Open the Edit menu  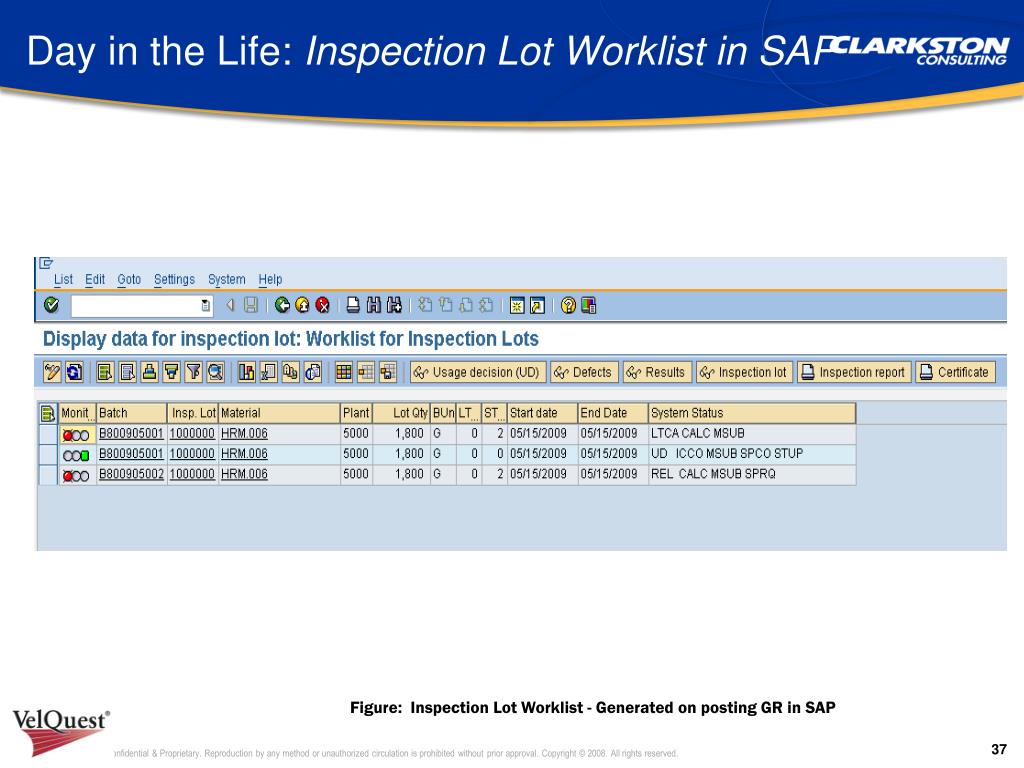tap(95, 280)
